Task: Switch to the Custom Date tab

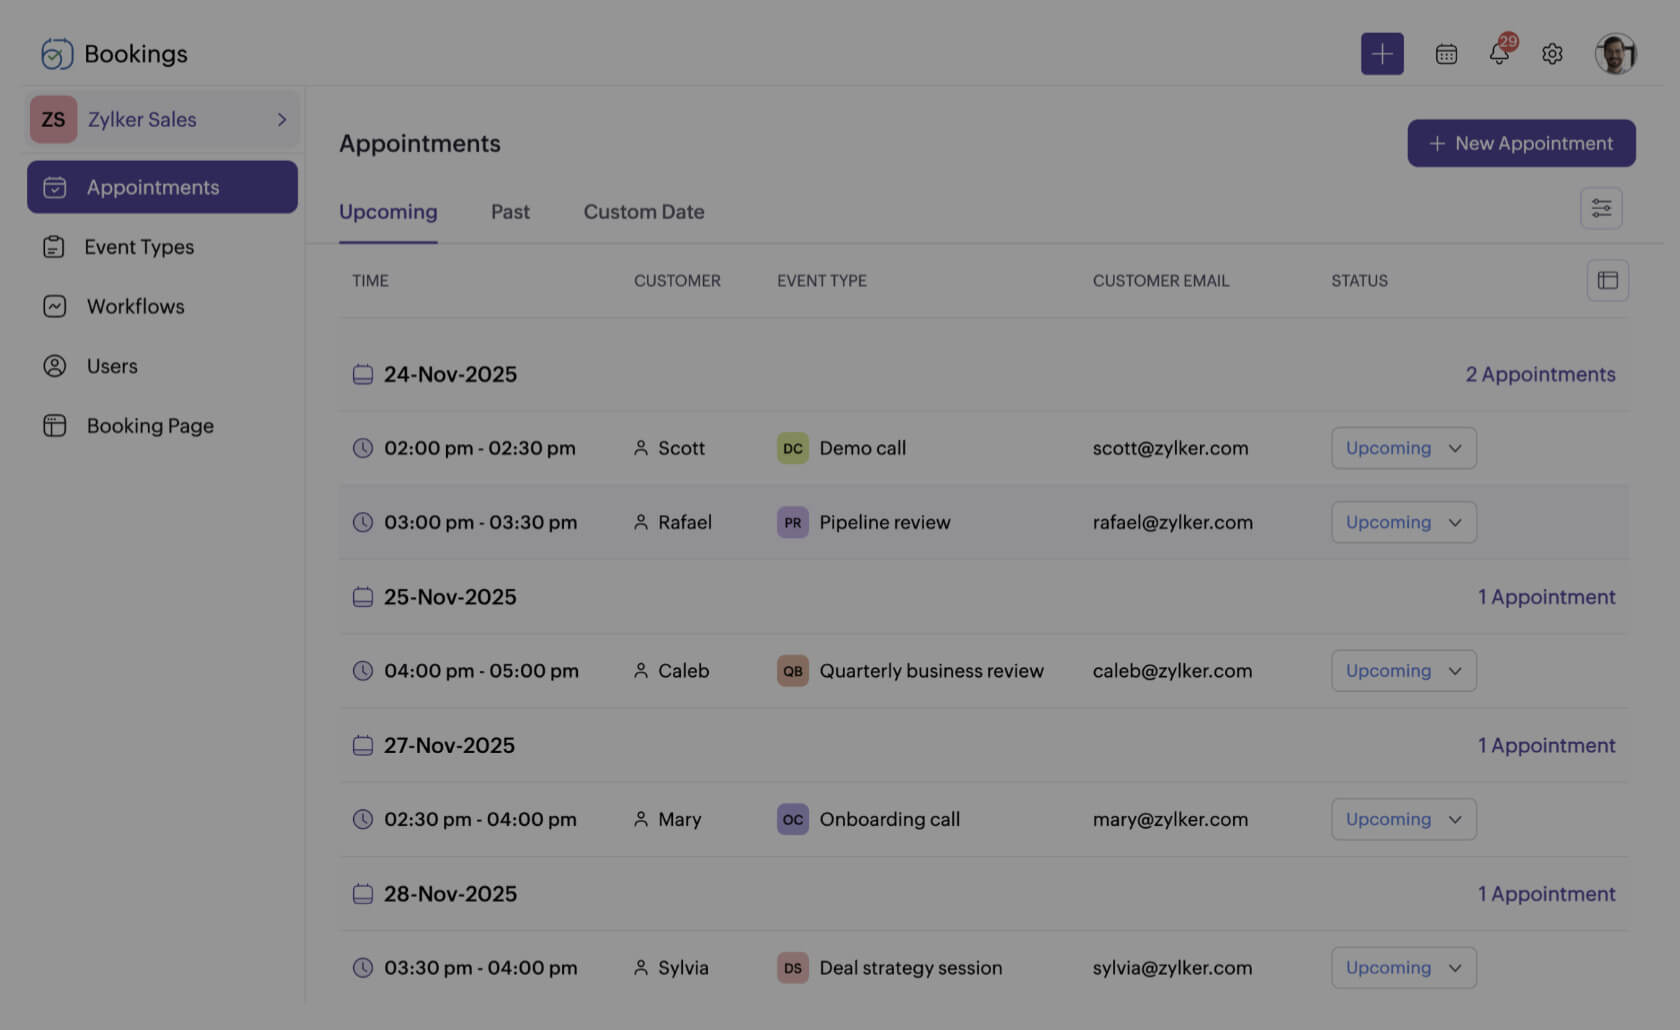Action: tap(644, 212)
